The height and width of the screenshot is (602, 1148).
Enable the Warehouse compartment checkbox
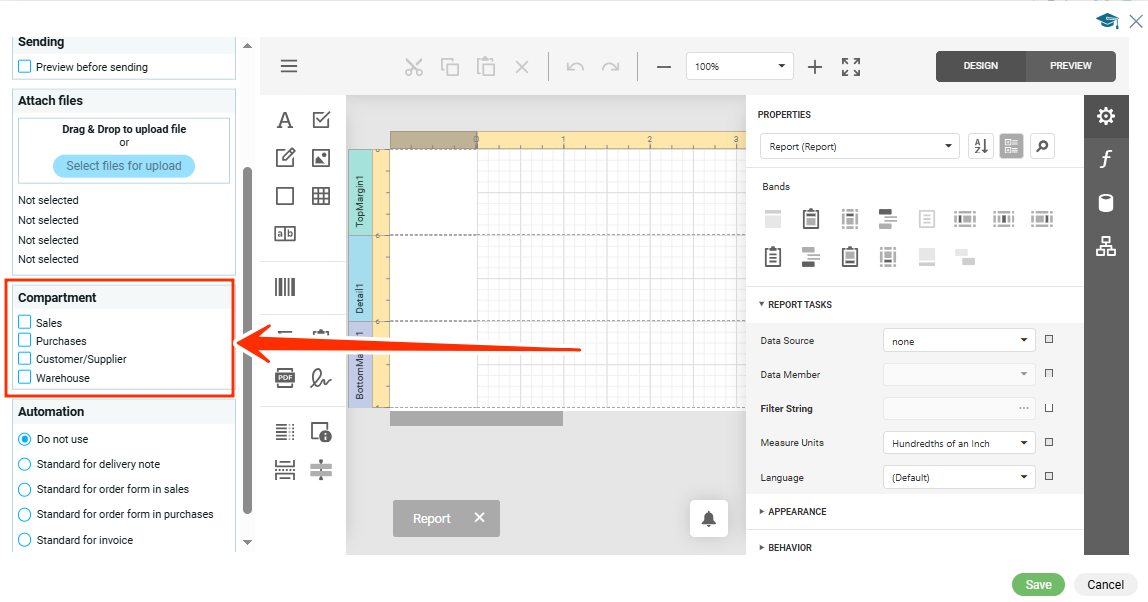(25, 377)
